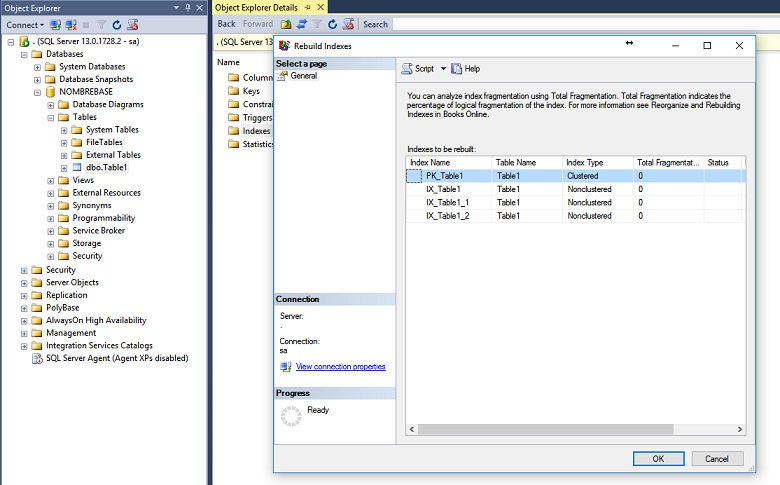The height and width of the screenshot is (485, 780).
Task: Expand the Database Diagrams node
Action: coord(51,105)
